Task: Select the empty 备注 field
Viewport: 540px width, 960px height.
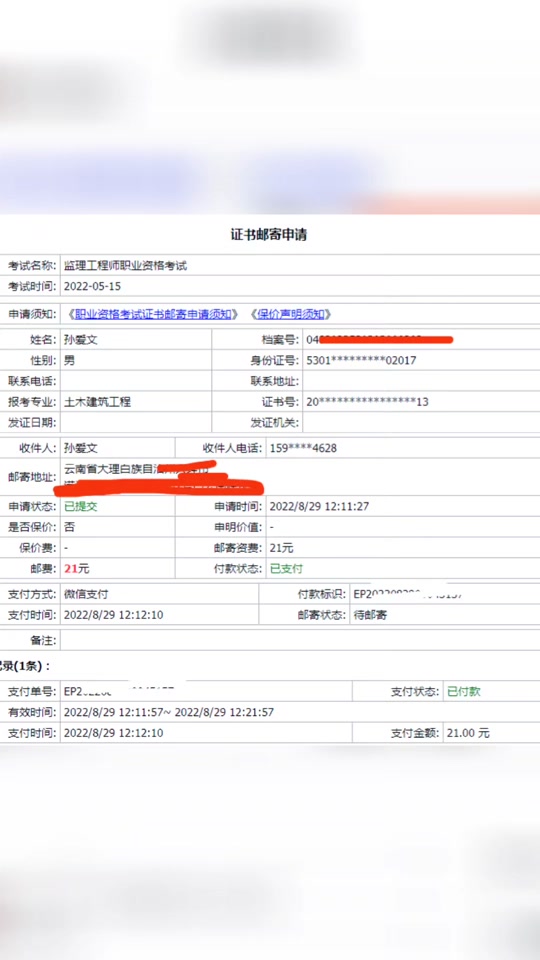Action: coord(300,640)
